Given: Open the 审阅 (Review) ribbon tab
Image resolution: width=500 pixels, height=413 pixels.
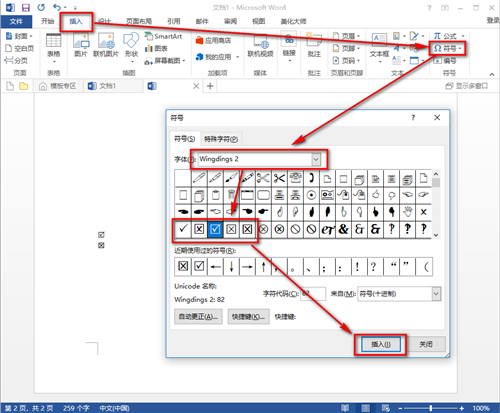Looking at the screenshot, I should click(230, 21).
